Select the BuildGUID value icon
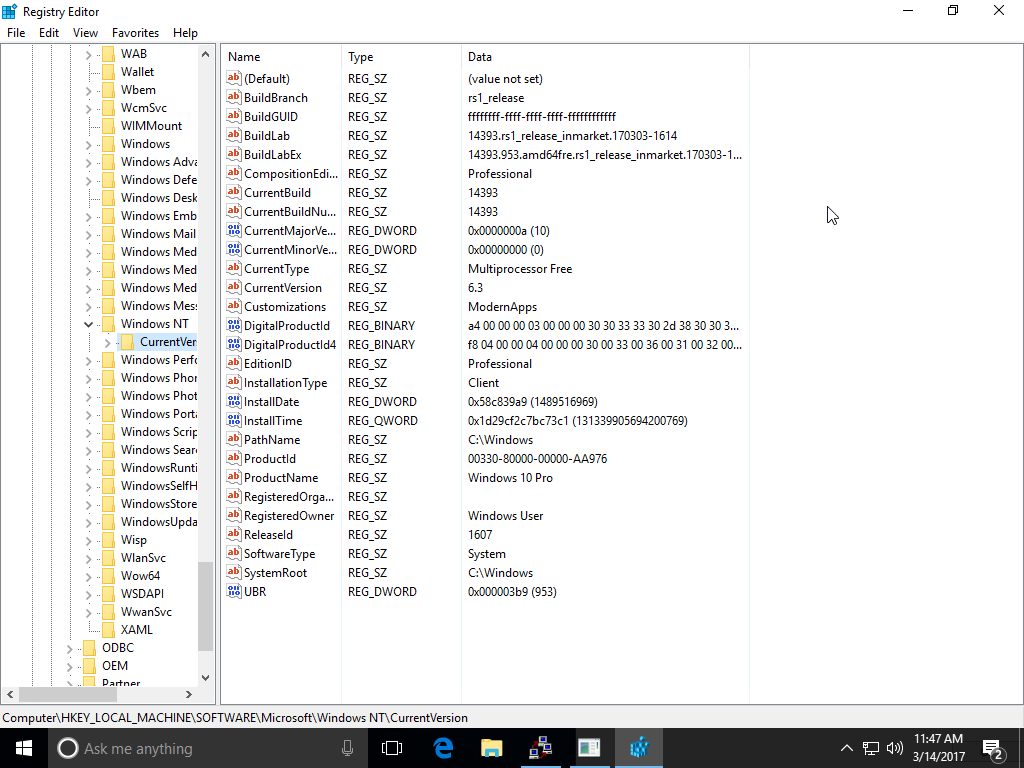Image resolution: width=1024 pixels, height=768 pixels. pos(234,116)
